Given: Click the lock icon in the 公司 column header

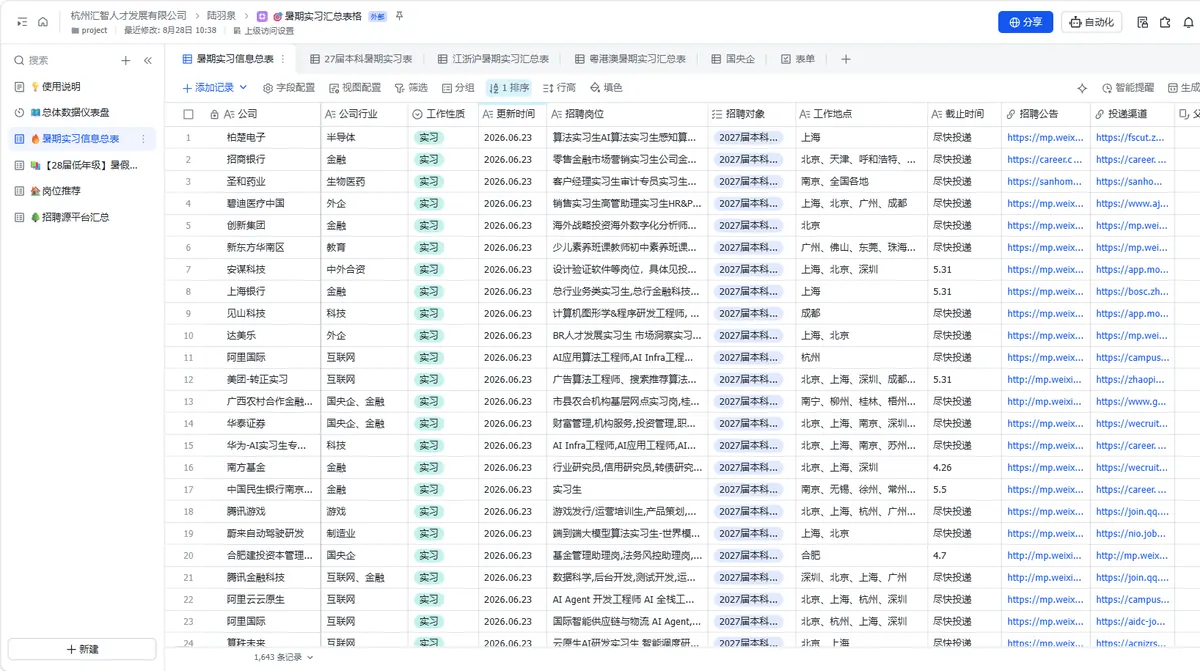Looking at the screenshot, I should (x=214, y=115).
